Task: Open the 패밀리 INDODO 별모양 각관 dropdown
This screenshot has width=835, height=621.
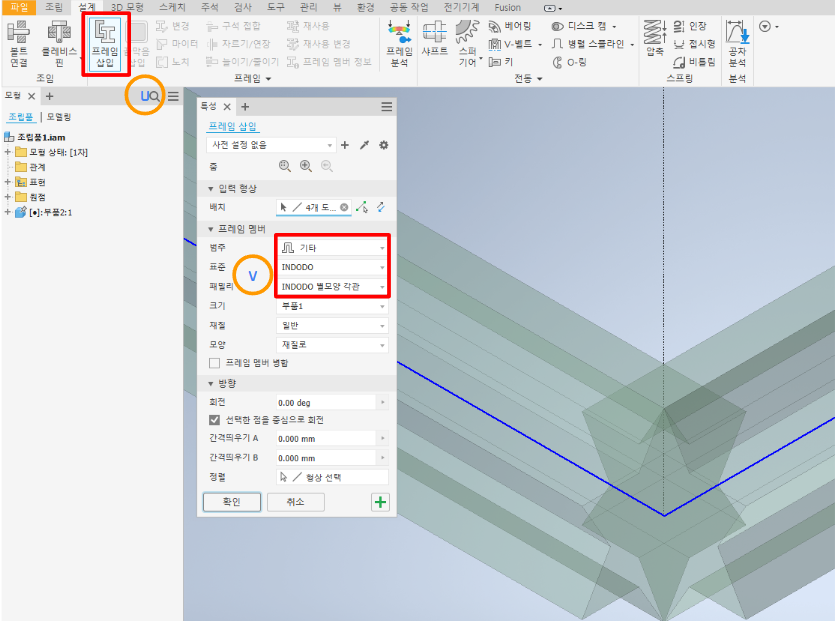Action: click(x=332, y=287)
